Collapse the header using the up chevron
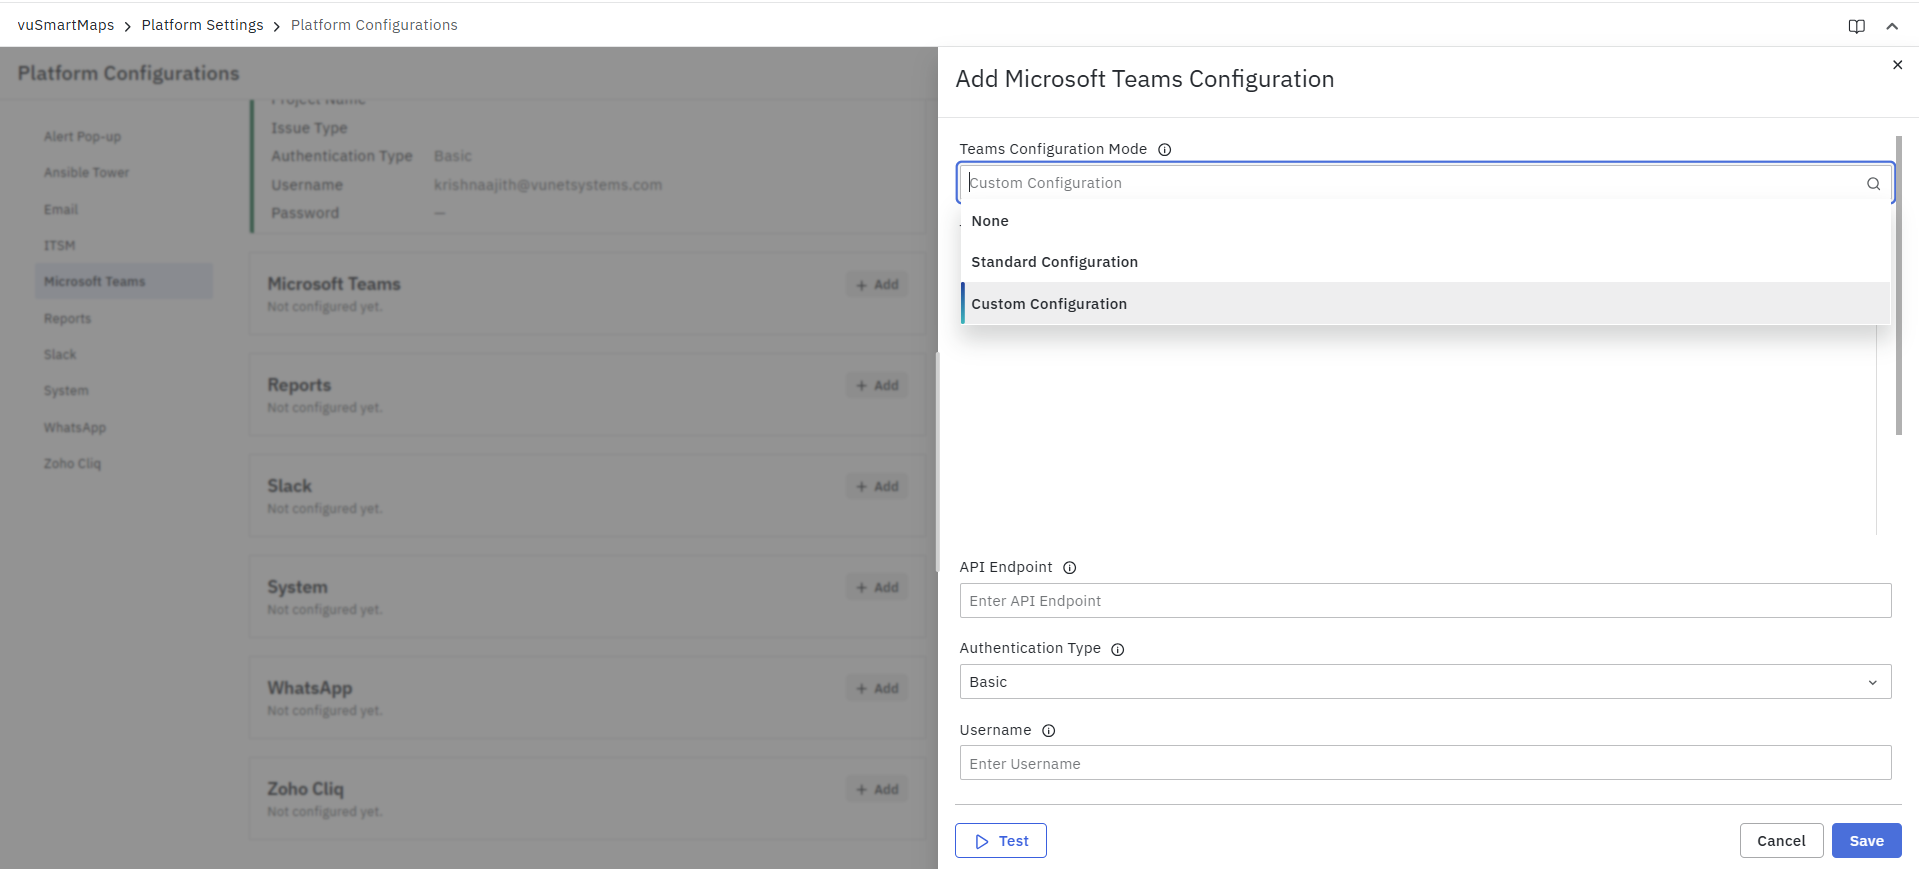 (x=1892, y=26)
